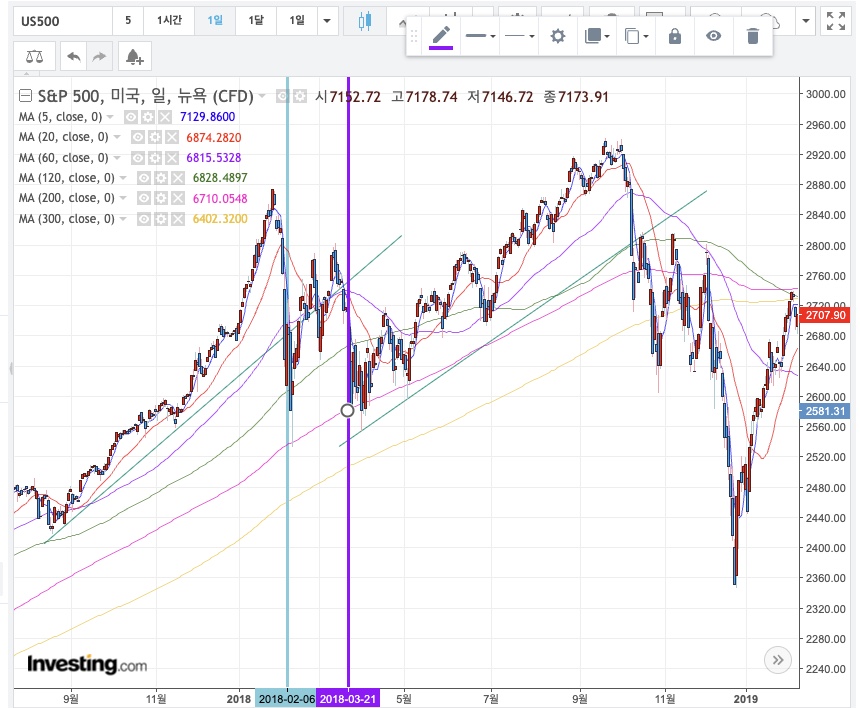Grab the floating toolbar drag handle

coord(414,36)
